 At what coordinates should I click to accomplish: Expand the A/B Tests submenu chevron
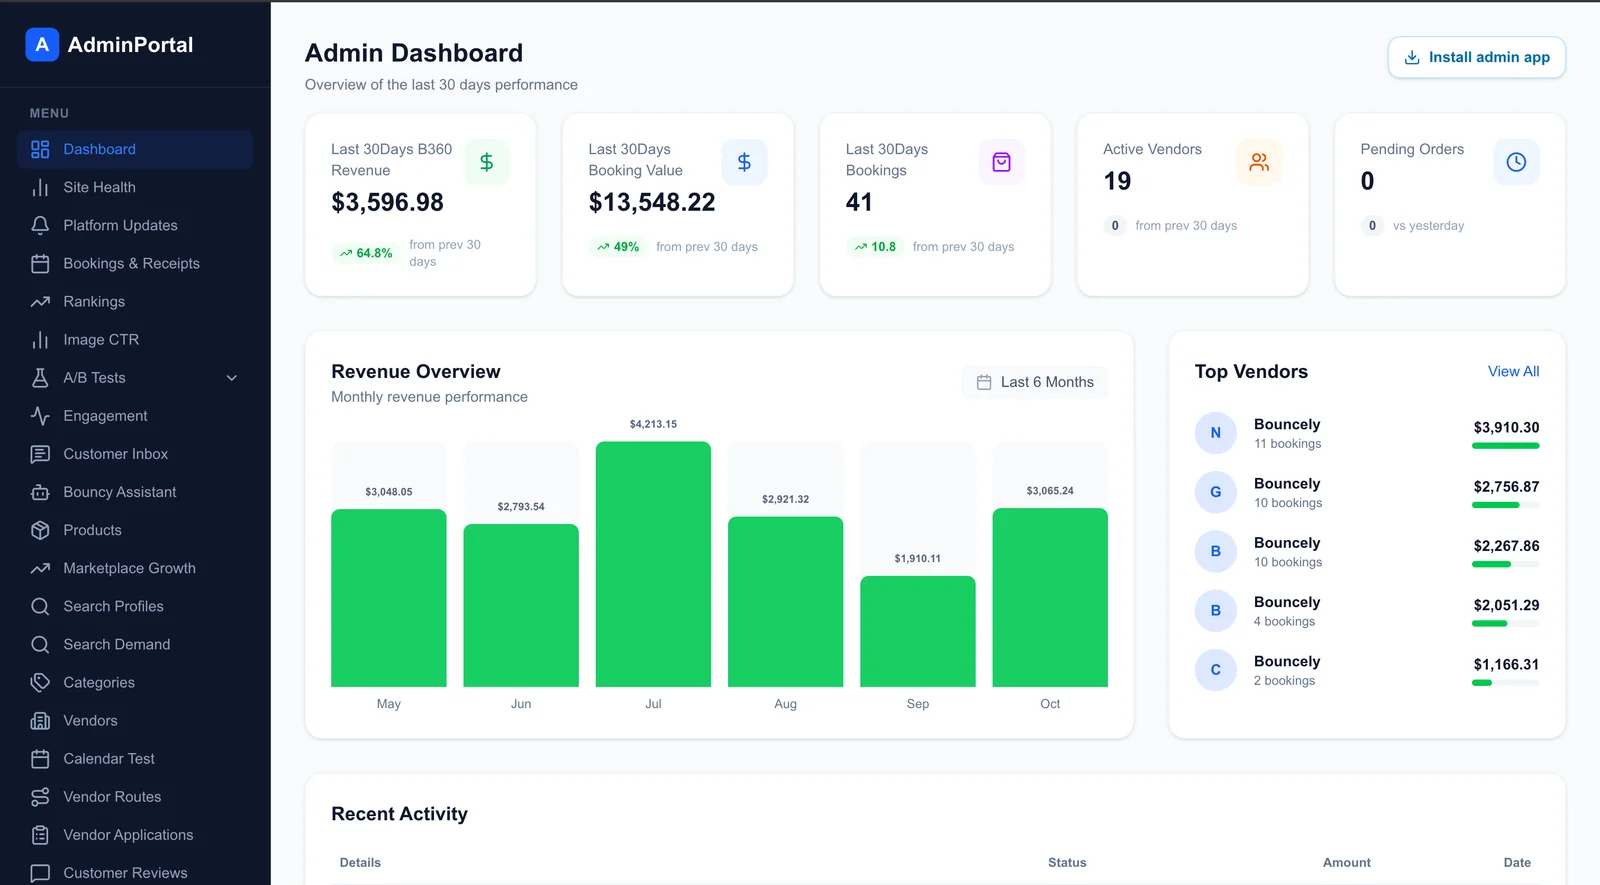pyautogui.click(x=232, y=378)
